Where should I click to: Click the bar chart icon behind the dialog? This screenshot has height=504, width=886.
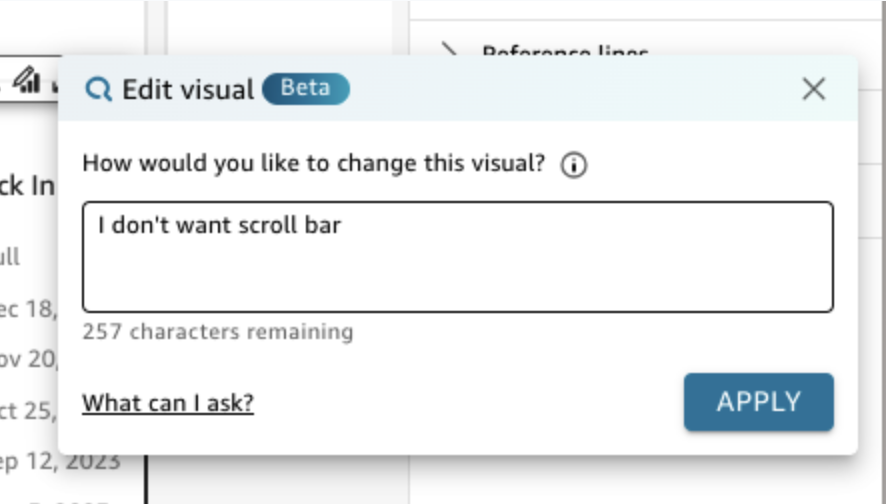click(x=25, y=79)
